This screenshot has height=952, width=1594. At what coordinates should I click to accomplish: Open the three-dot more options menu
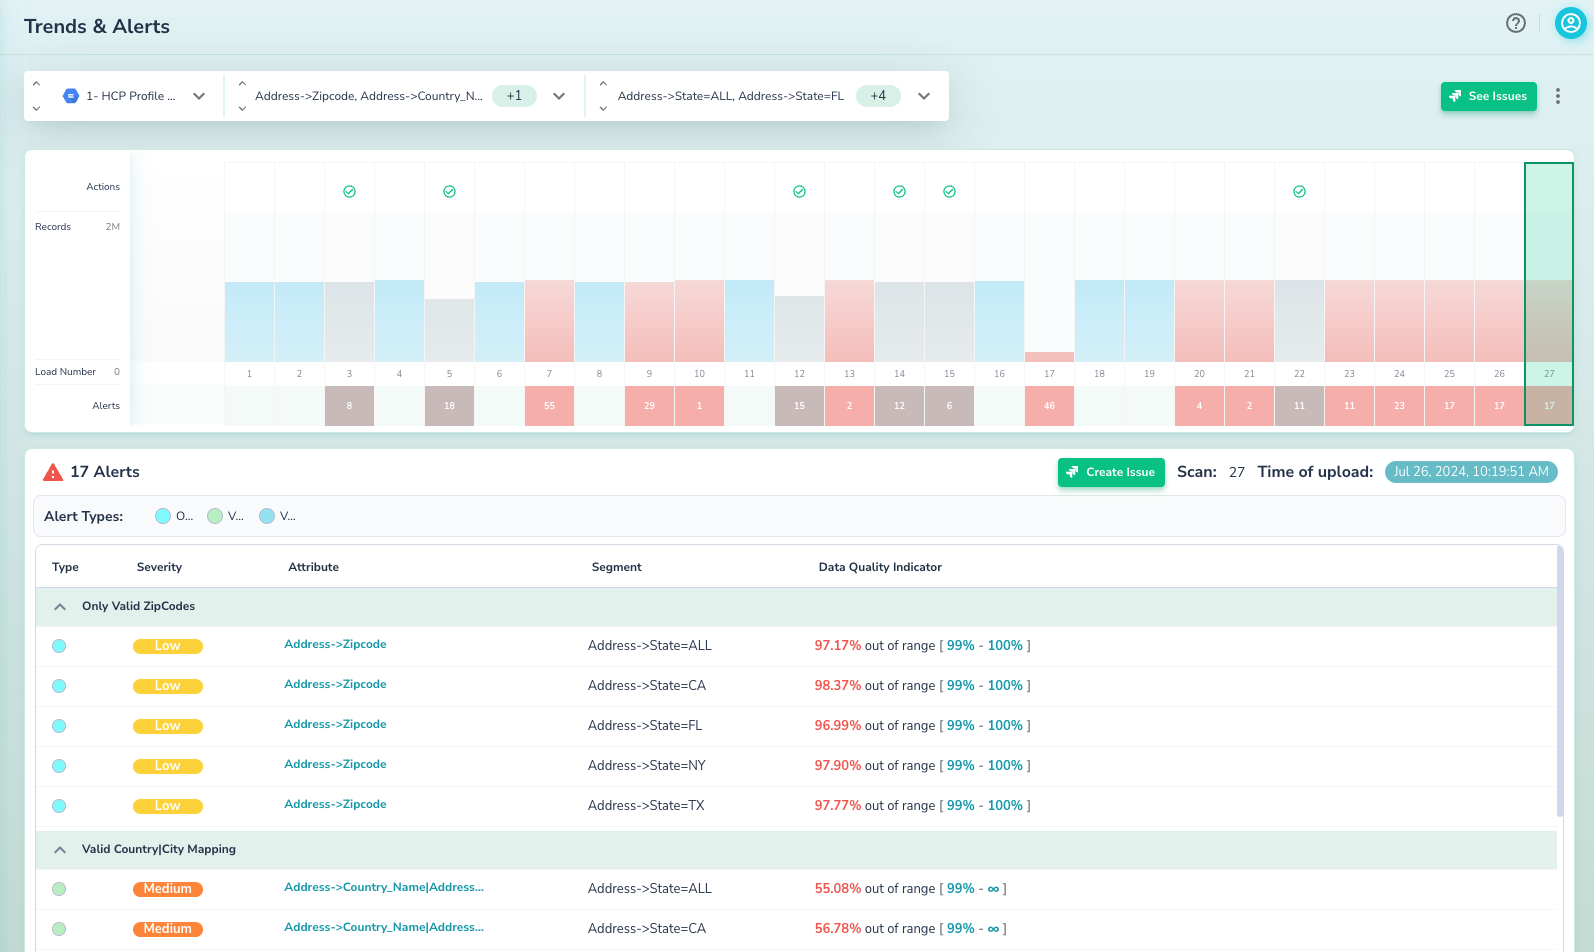click(1557, 96)
